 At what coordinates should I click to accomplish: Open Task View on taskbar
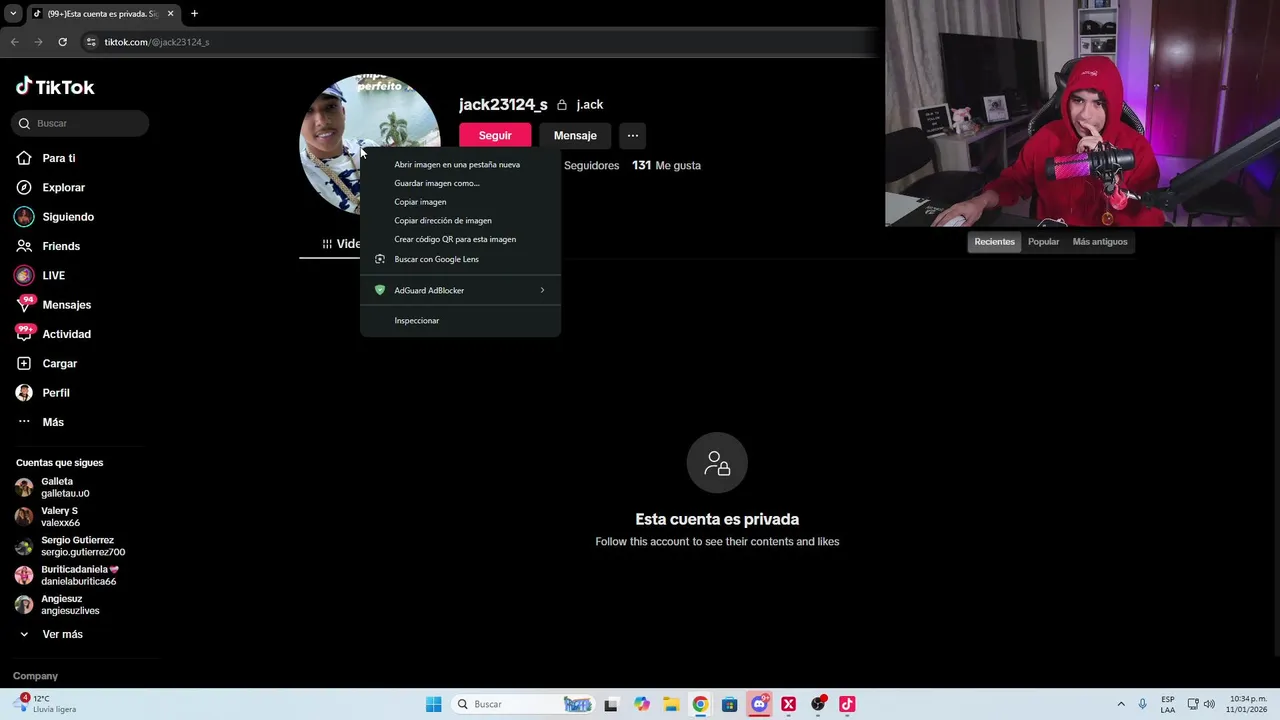(x=611, y=704)
